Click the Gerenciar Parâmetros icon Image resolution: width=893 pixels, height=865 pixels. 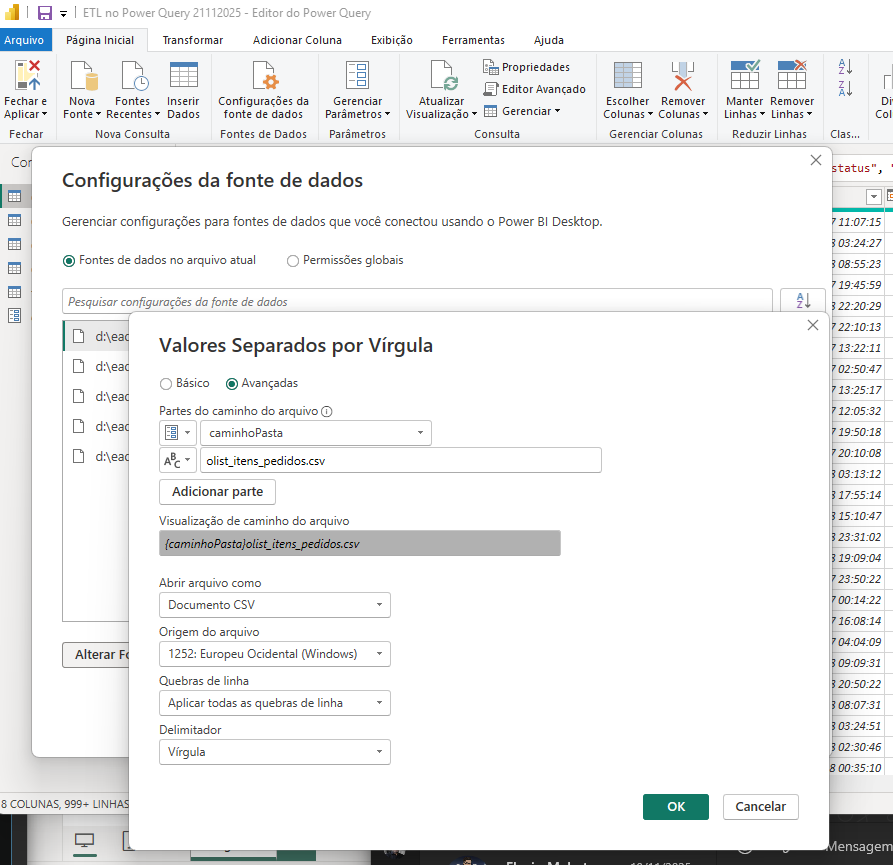357,77
